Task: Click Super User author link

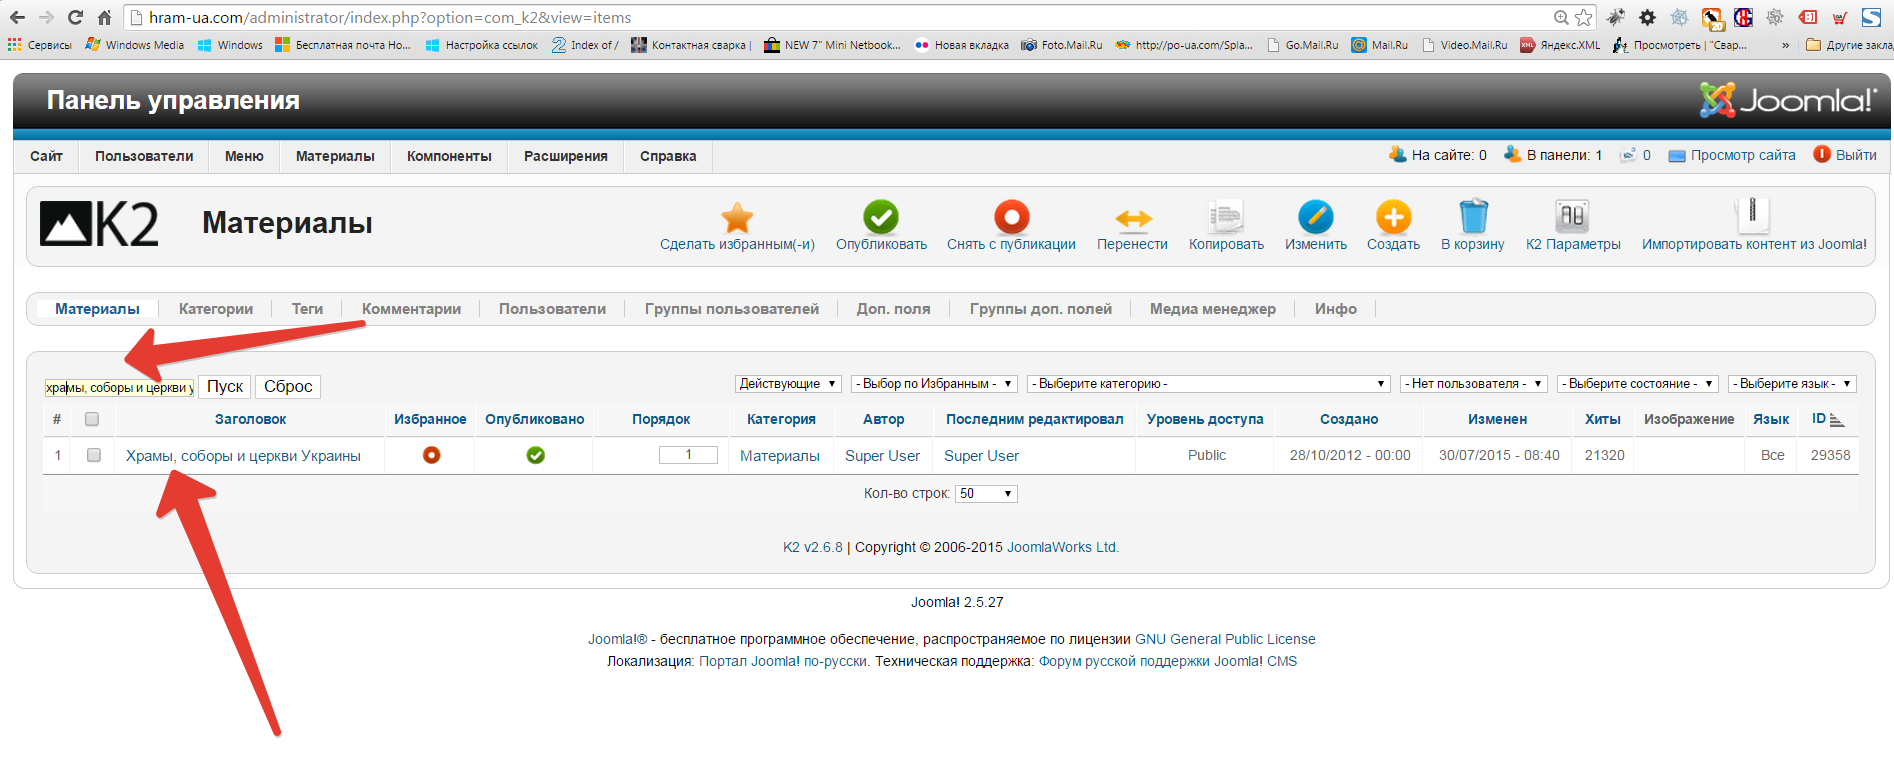Action: (882, 456)
